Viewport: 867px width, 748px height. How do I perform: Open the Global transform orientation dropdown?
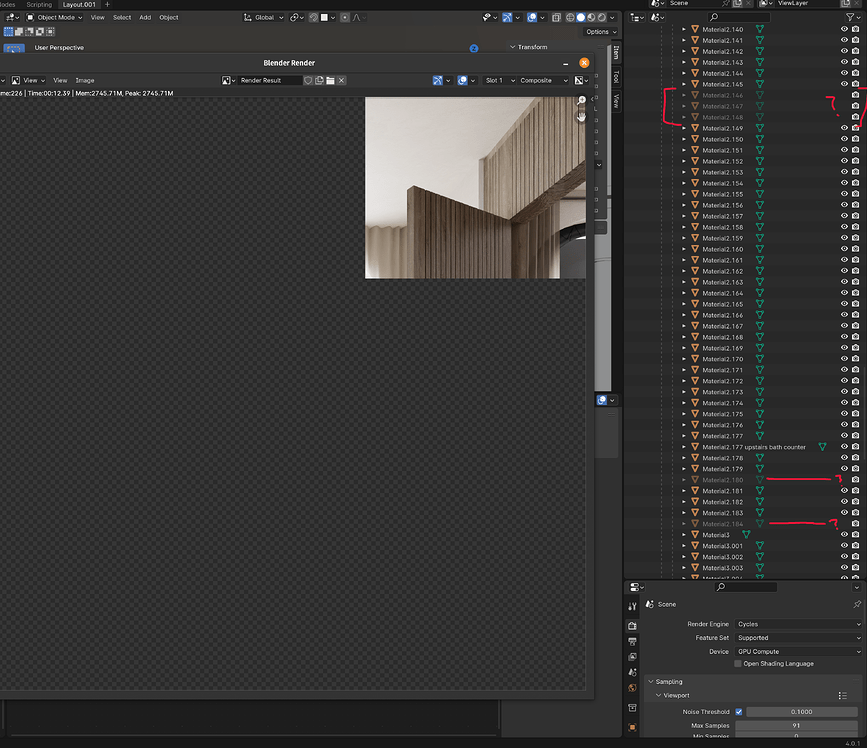pyautogui.click(x=263, y=17)
